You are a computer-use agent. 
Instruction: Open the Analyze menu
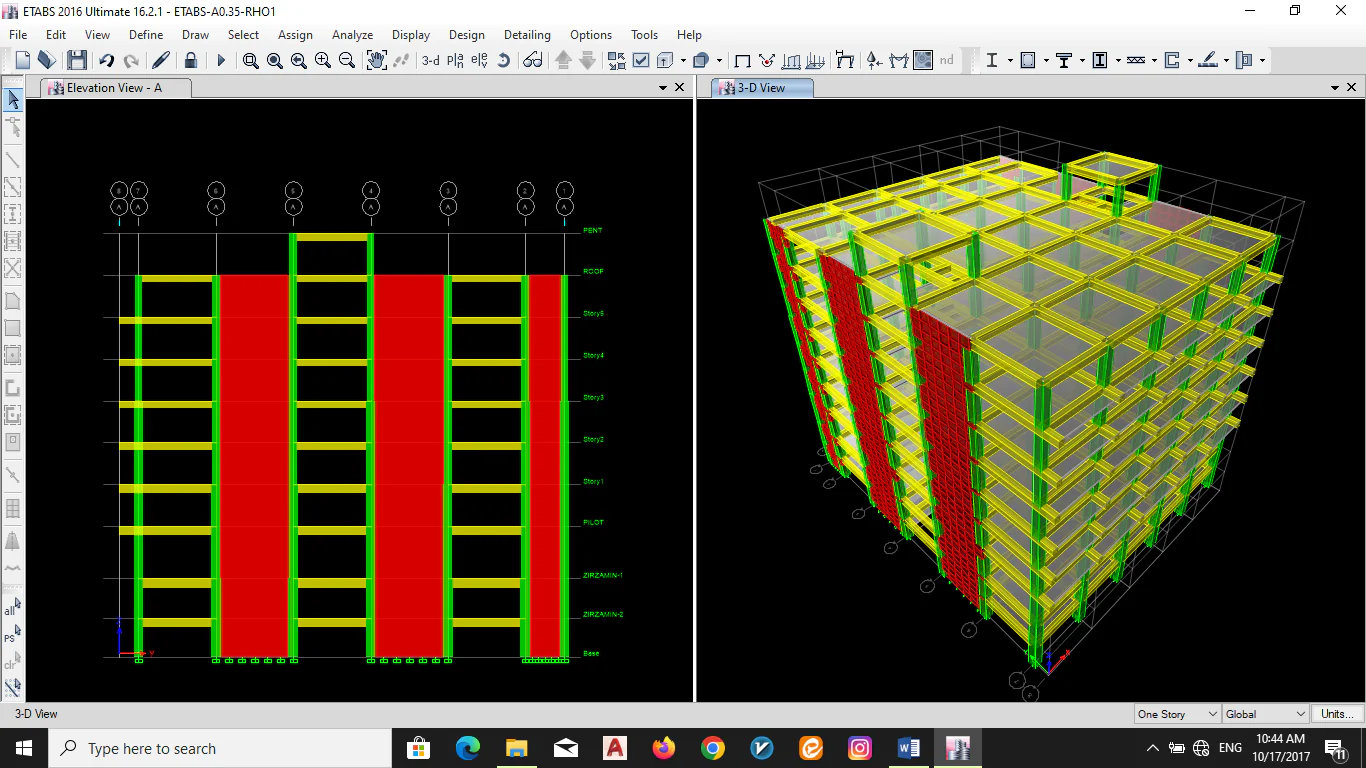tap(352, 35)
